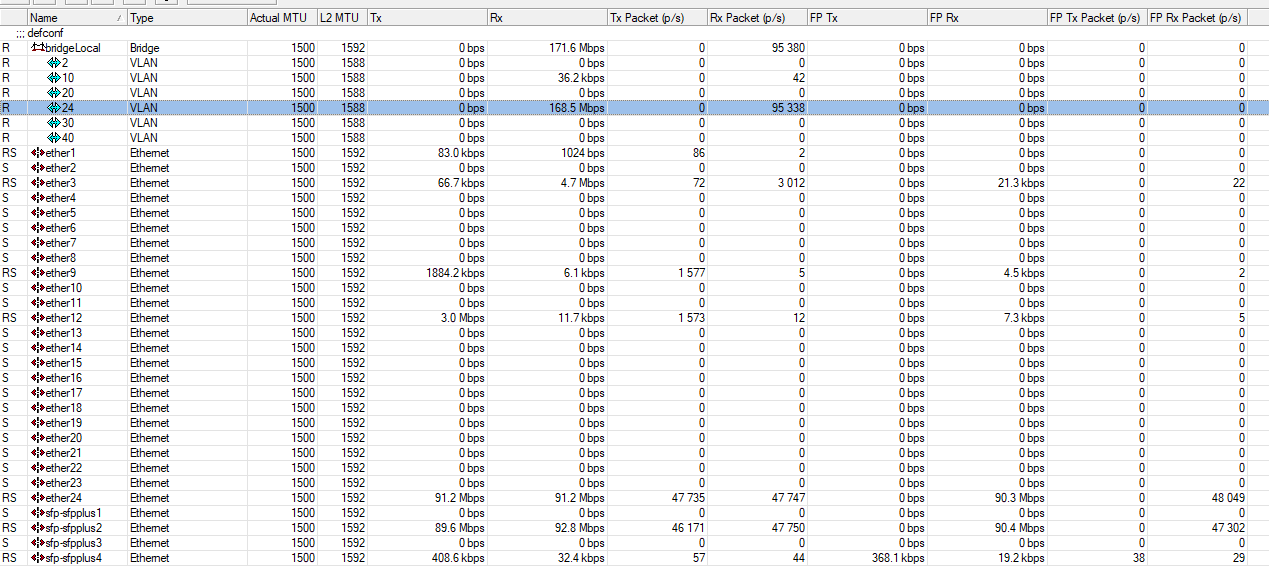The width and height of the screenshot is (1269, 587).
Task: Click the ether12 ethernet icon
Action: pyautogui.click(x=38, y=318)
